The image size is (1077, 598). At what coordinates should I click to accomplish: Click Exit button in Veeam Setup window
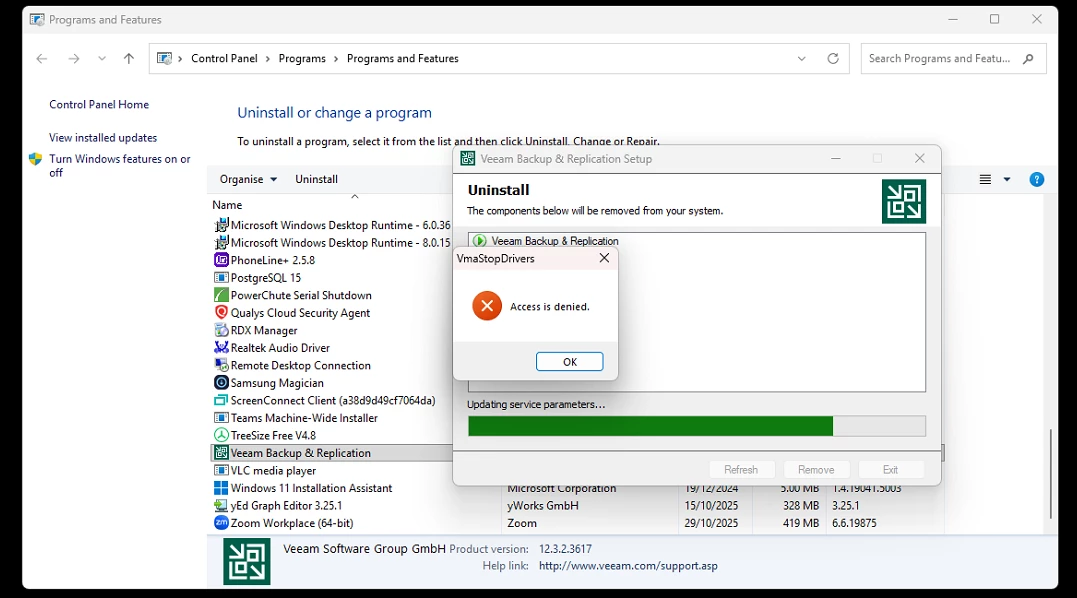[890, 470]
